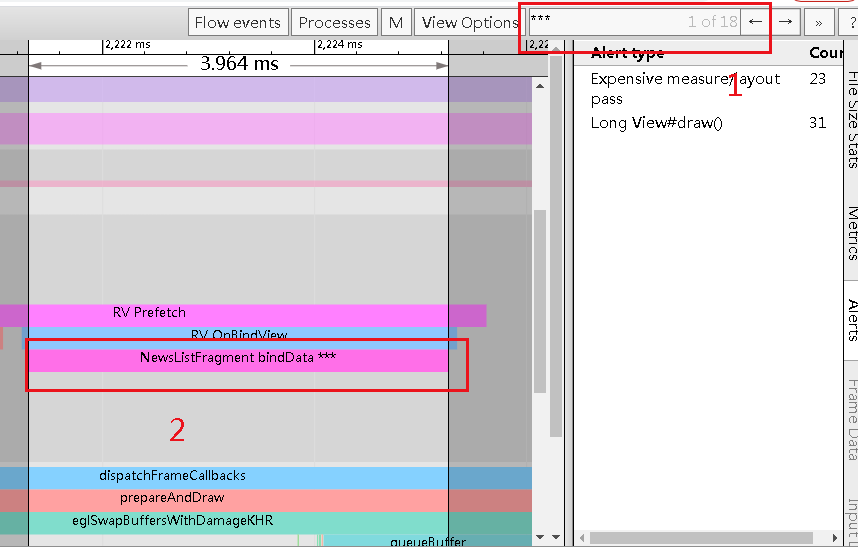Click the 2,224 ms ruler mark

pyautogui.click(x=339, y=45)
